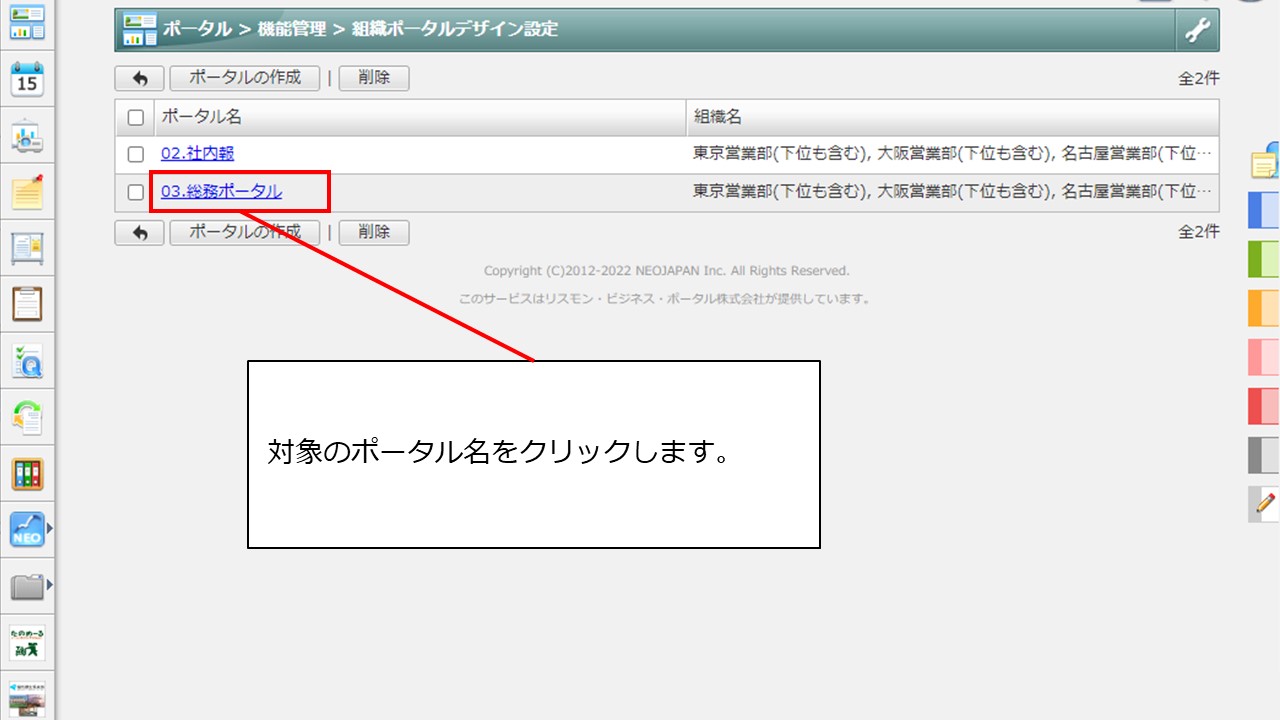The width and height of the screenshot is (1280, 720).
Task: Open the calendar icon showing 15
Action: (x=27, y=78)
